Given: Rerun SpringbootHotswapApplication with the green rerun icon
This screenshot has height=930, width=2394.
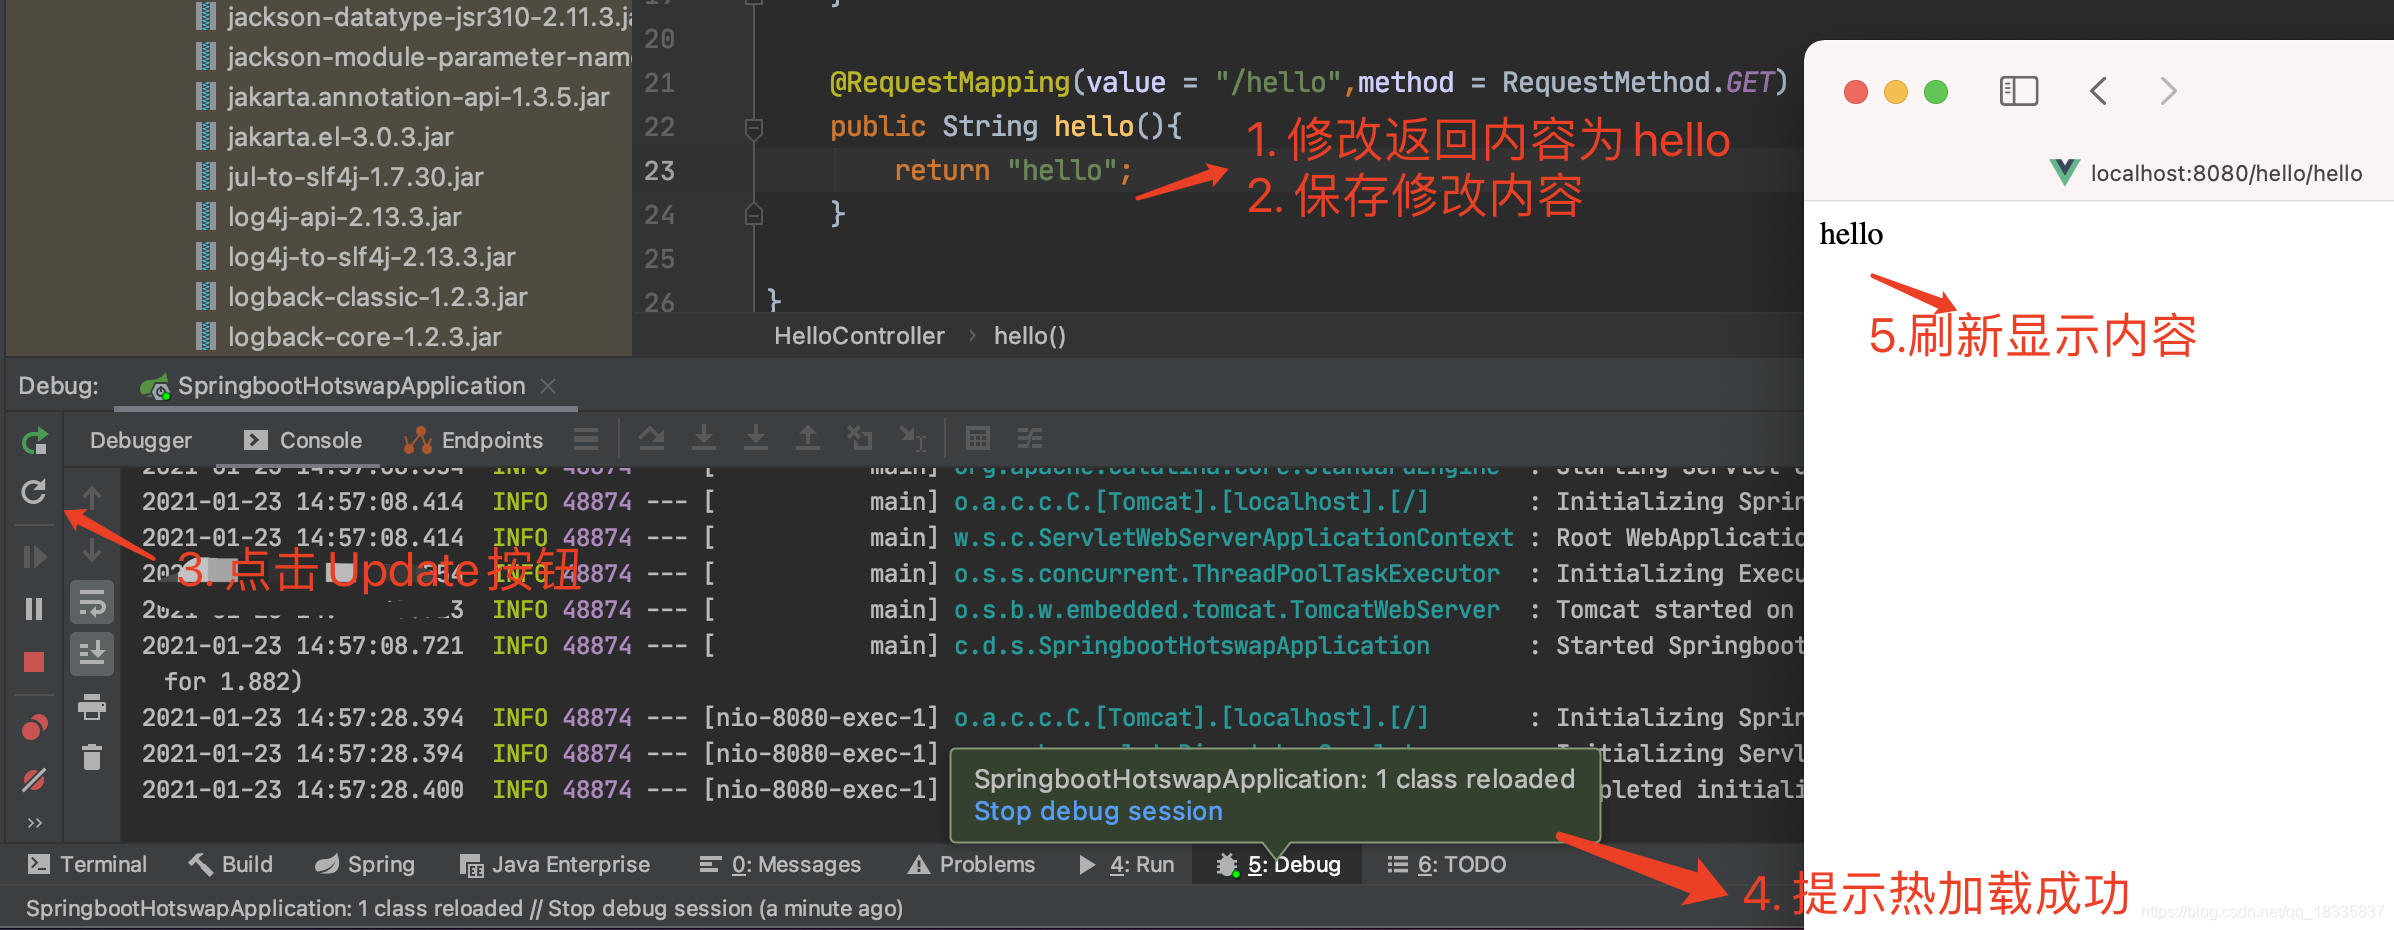Looking at the screenshot, I should point(34,440).
